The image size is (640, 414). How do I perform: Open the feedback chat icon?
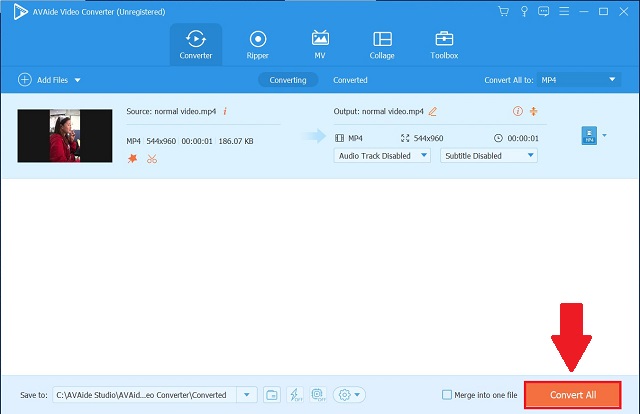[544, 11]
